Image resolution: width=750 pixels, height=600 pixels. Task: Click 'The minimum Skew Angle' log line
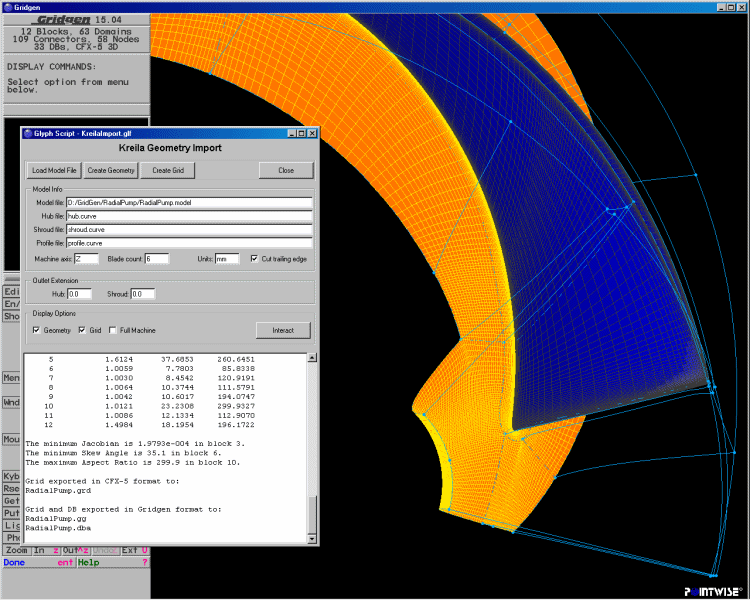coord(123,453)
